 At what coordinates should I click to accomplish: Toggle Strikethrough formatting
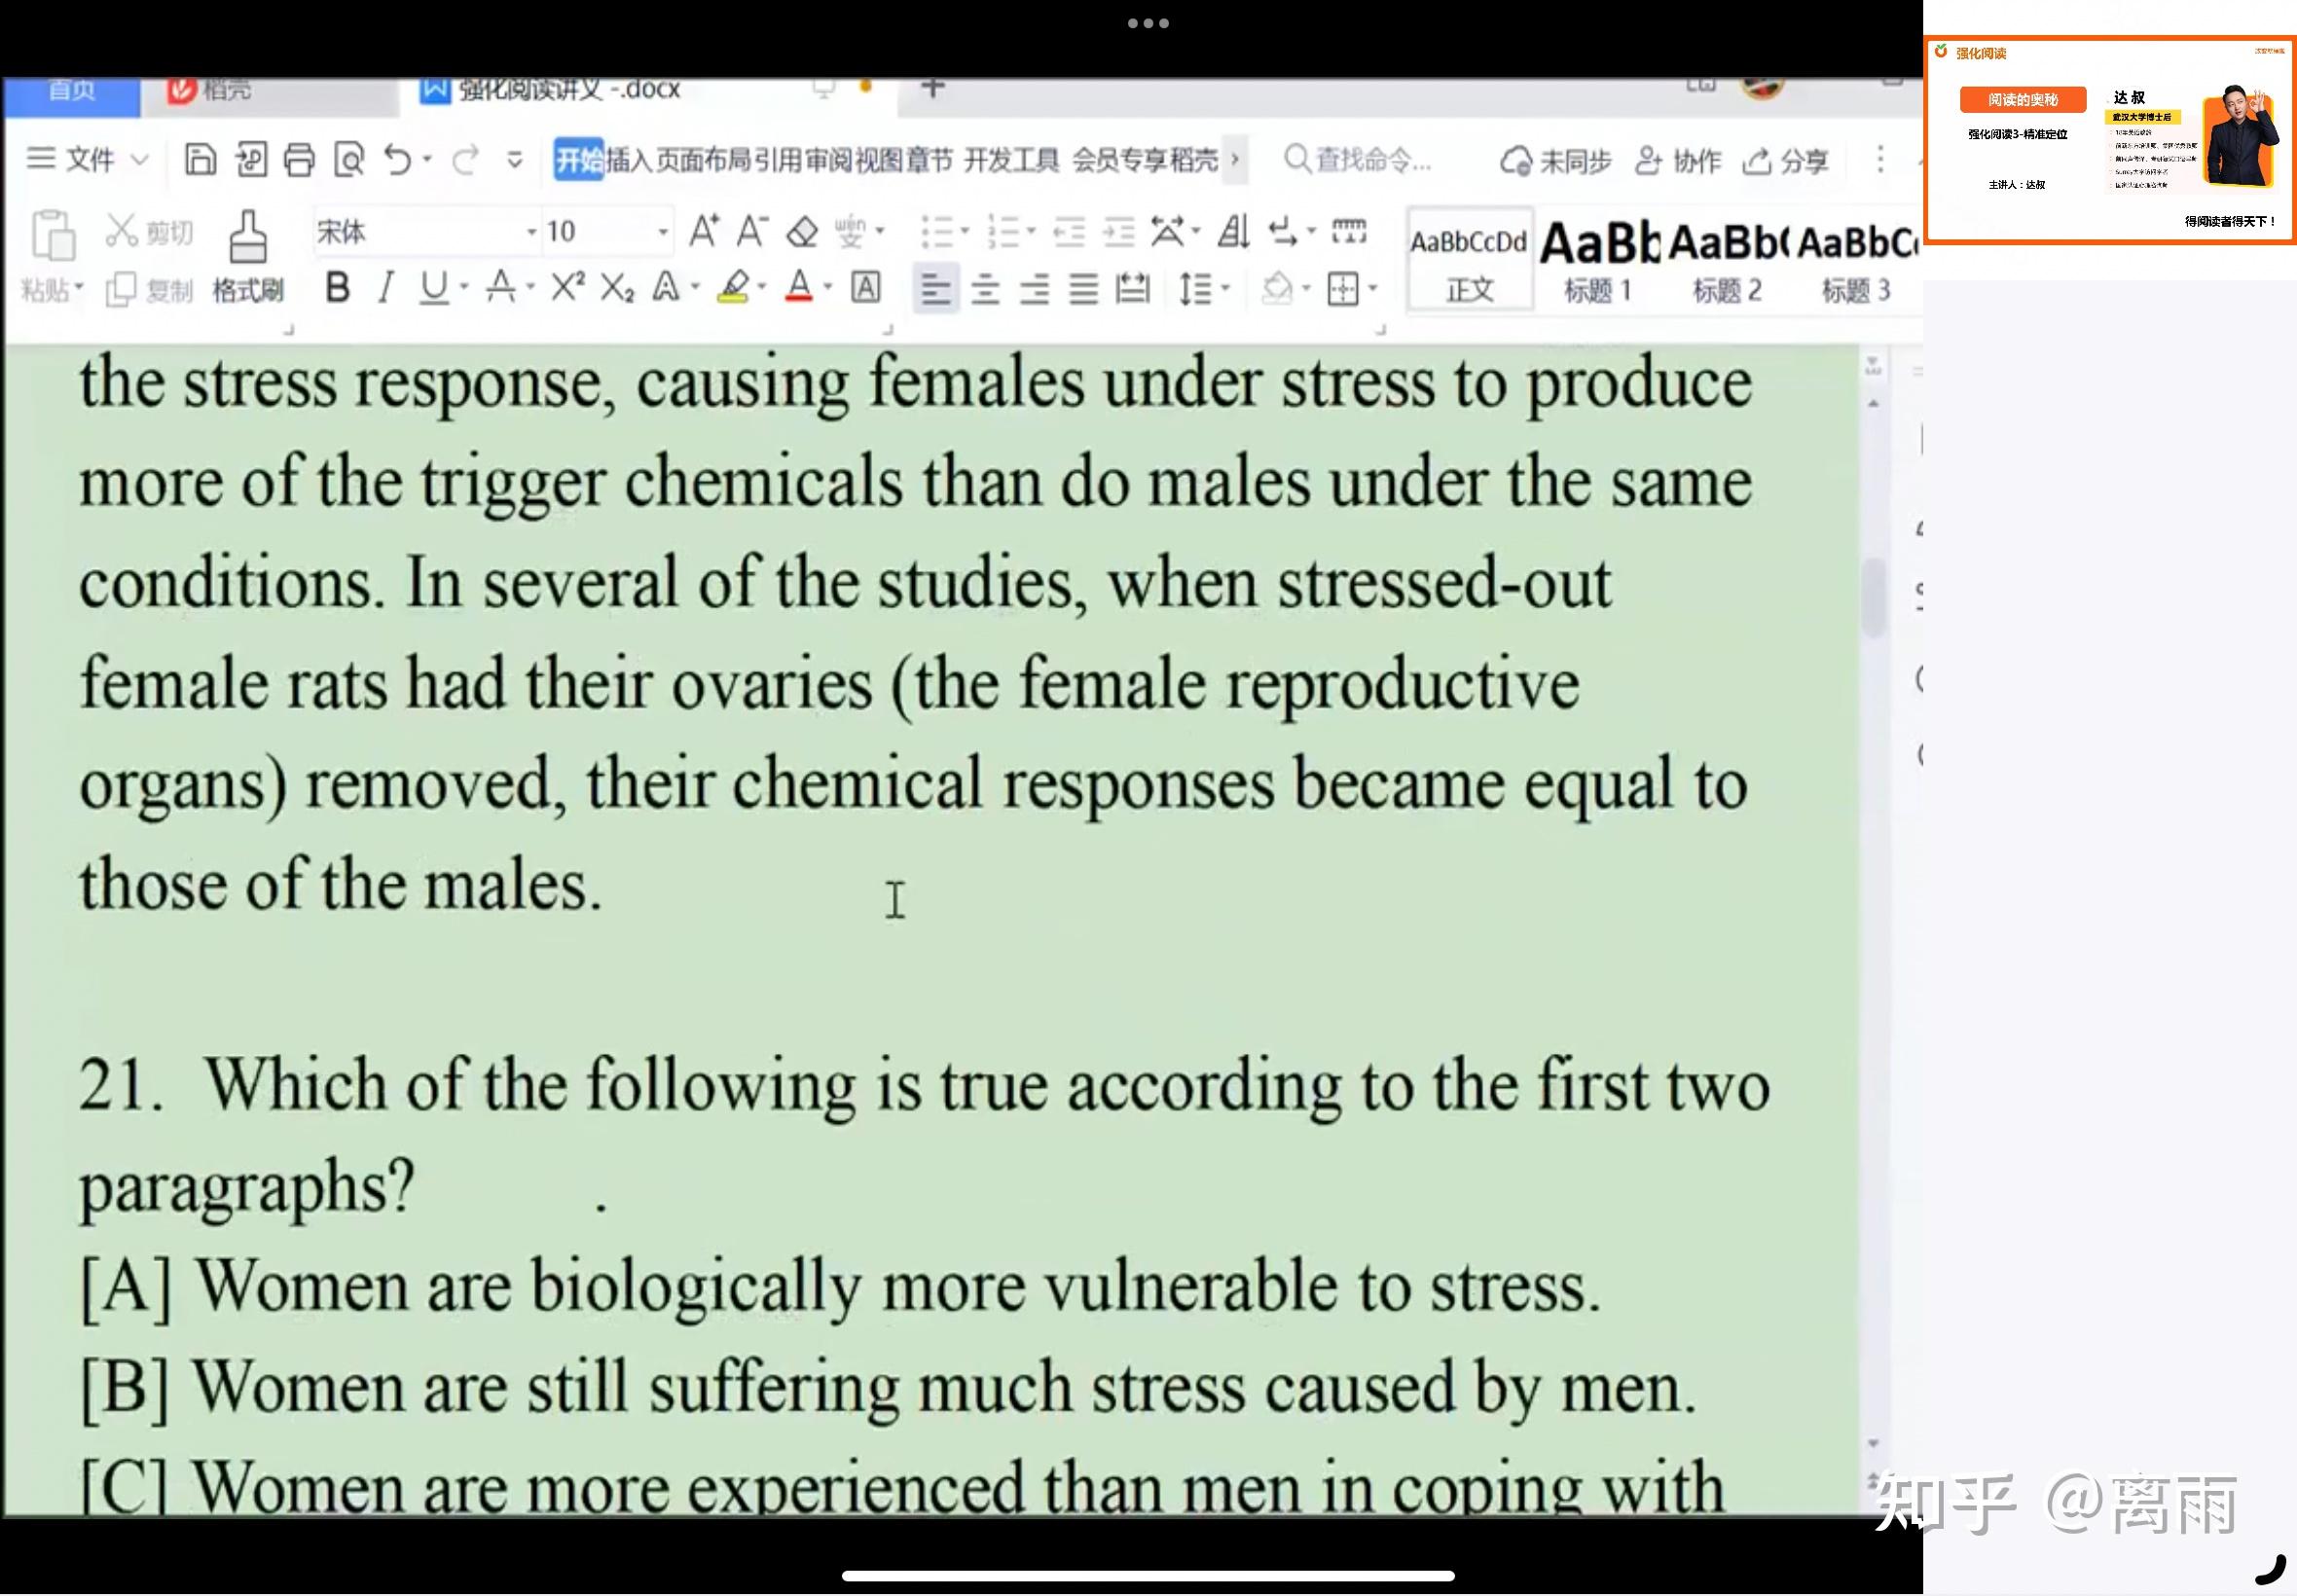[501, 288]
